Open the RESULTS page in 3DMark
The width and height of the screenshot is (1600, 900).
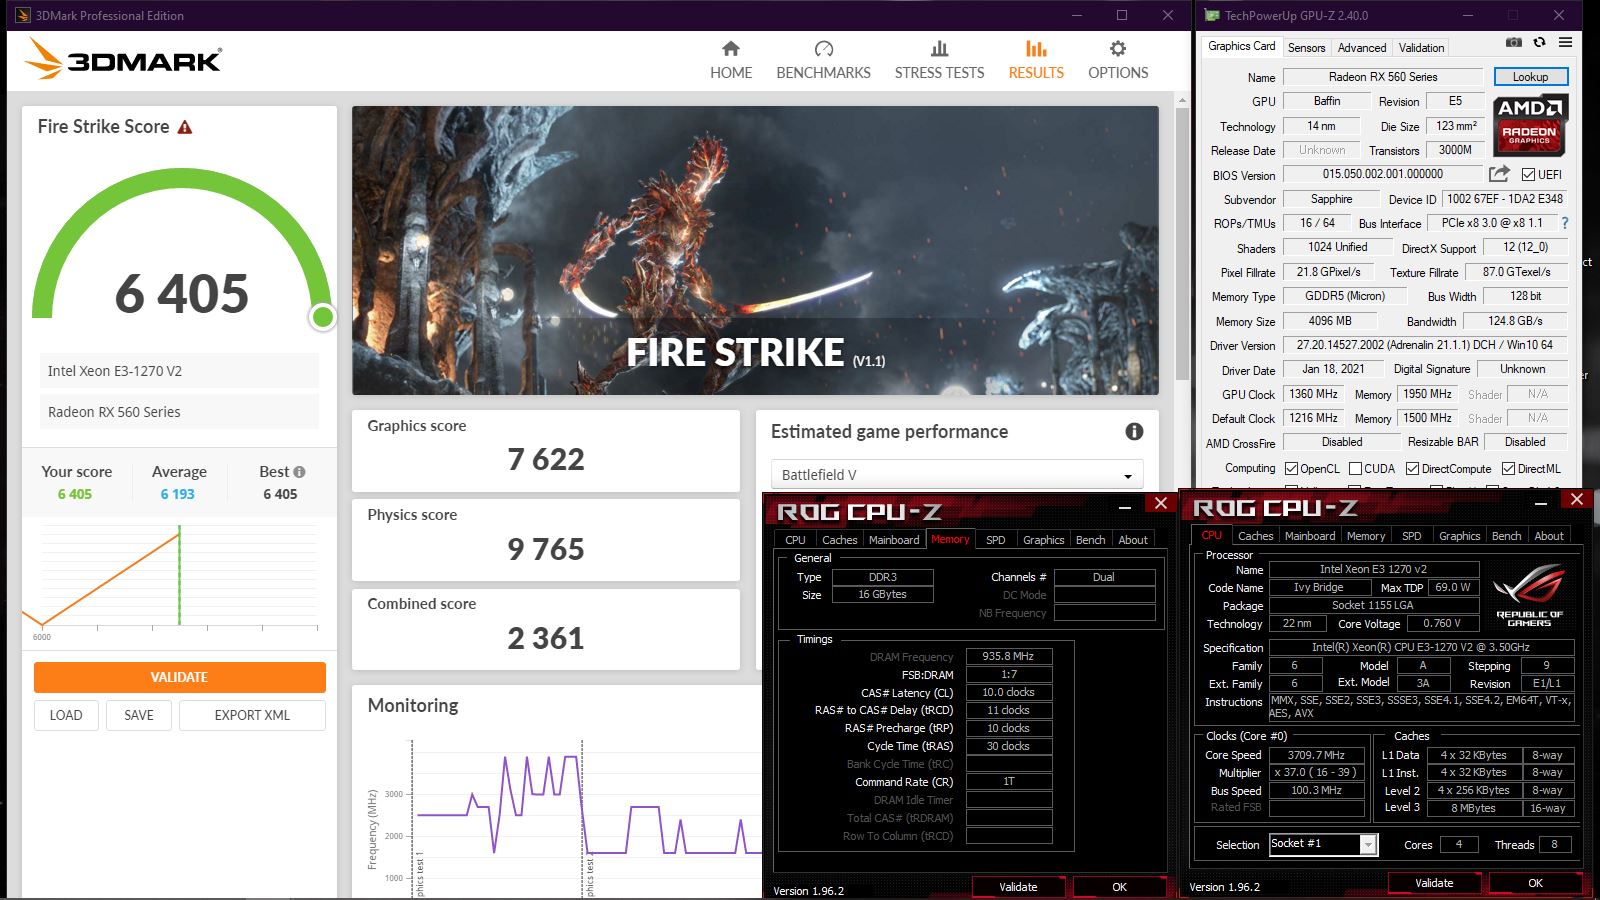(x=1036, y=60)
